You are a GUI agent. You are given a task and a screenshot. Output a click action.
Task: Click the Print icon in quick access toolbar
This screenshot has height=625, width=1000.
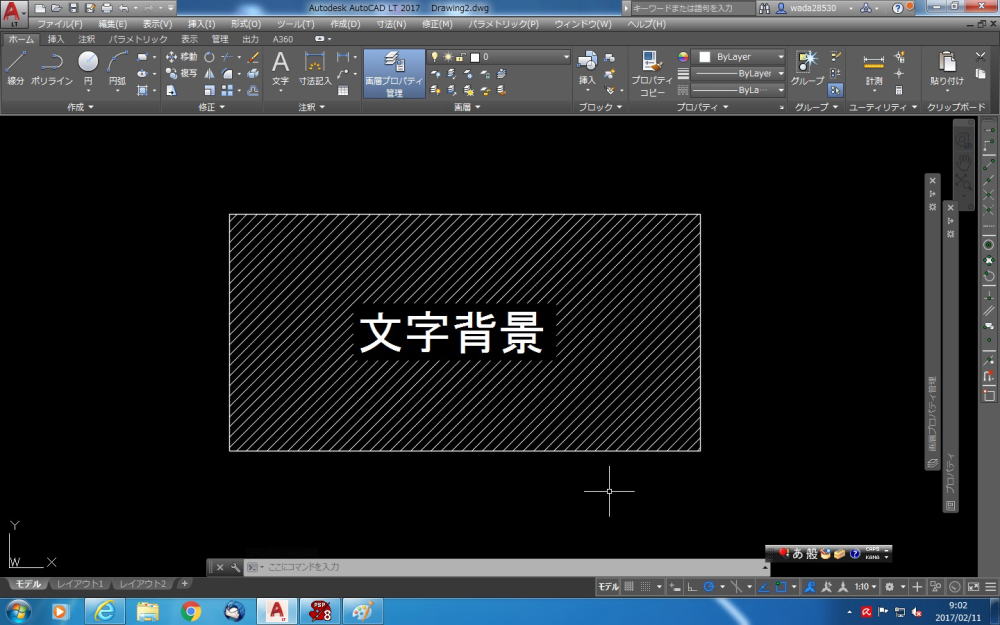click(x=107, y=8)
